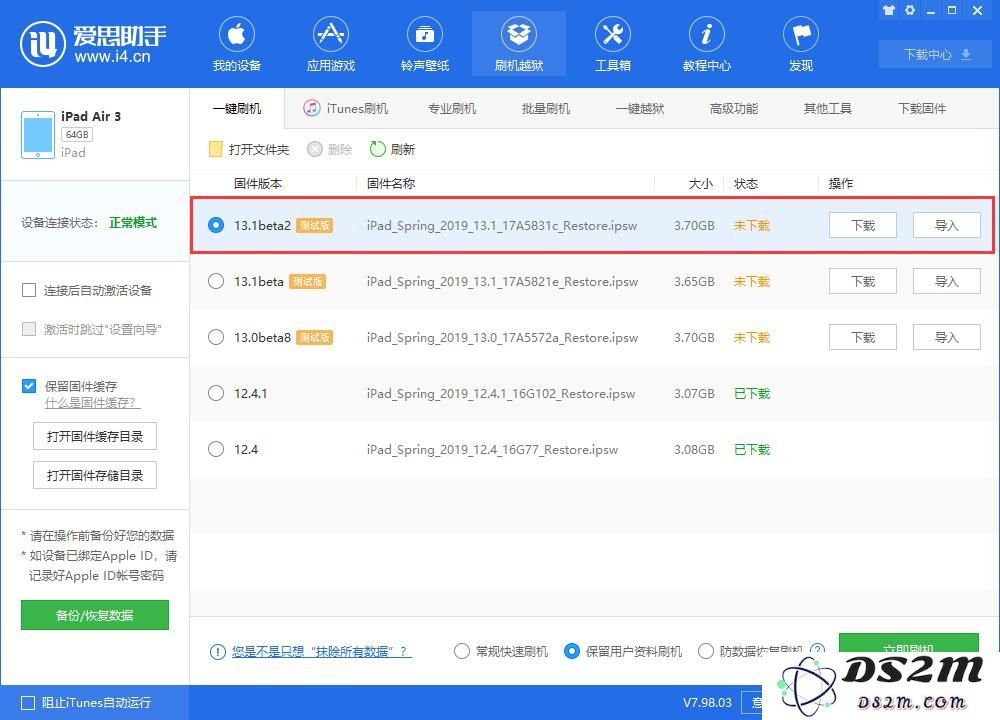This screenshot has width=1000, height=720.
Task: Click the skin (shirt) icon in title bar
Action: pyautogui.click(x=889, y=10)
